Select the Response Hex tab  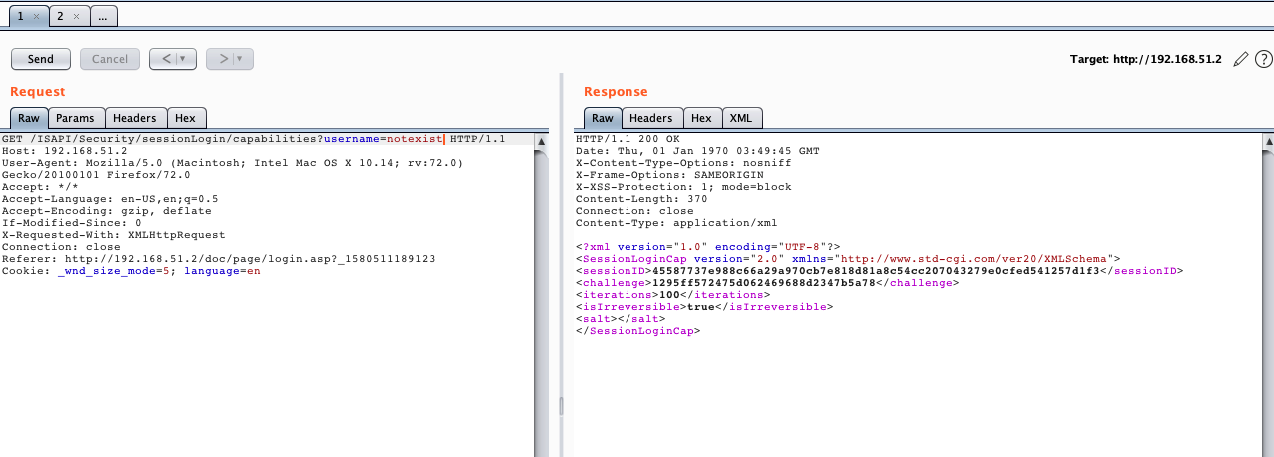pos(702,118)
